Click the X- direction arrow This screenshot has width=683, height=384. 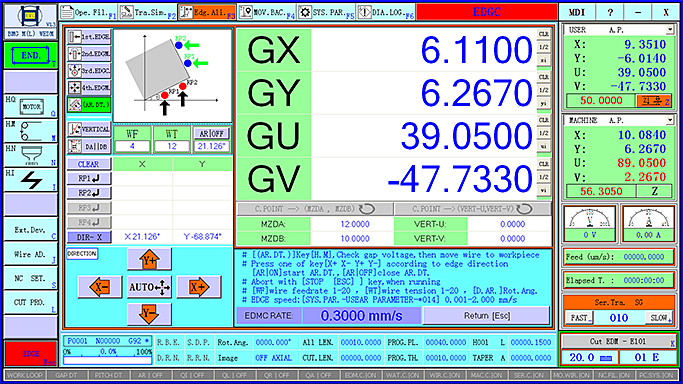(x=100, y=287)
